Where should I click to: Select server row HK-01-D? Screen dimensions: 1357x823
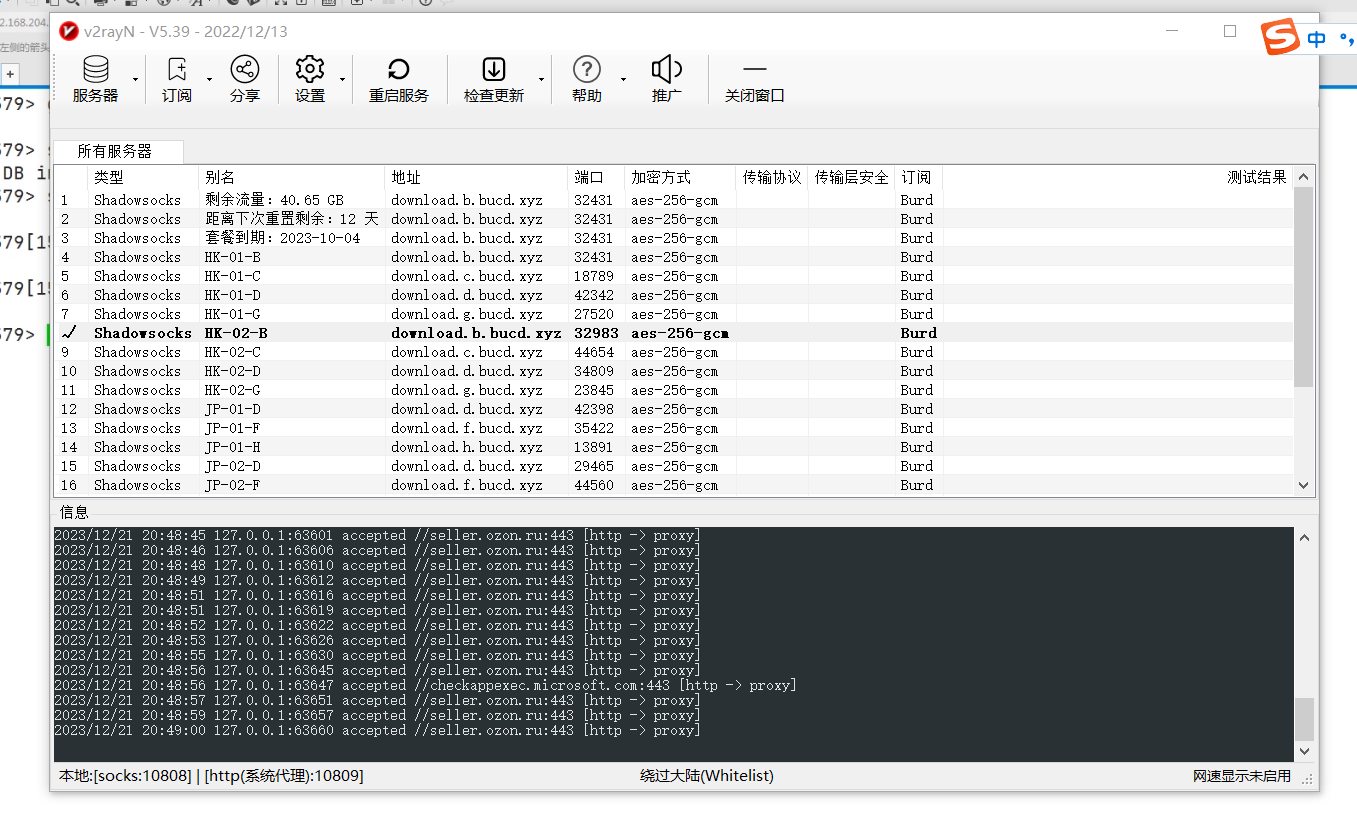click(x=673, y=295)
